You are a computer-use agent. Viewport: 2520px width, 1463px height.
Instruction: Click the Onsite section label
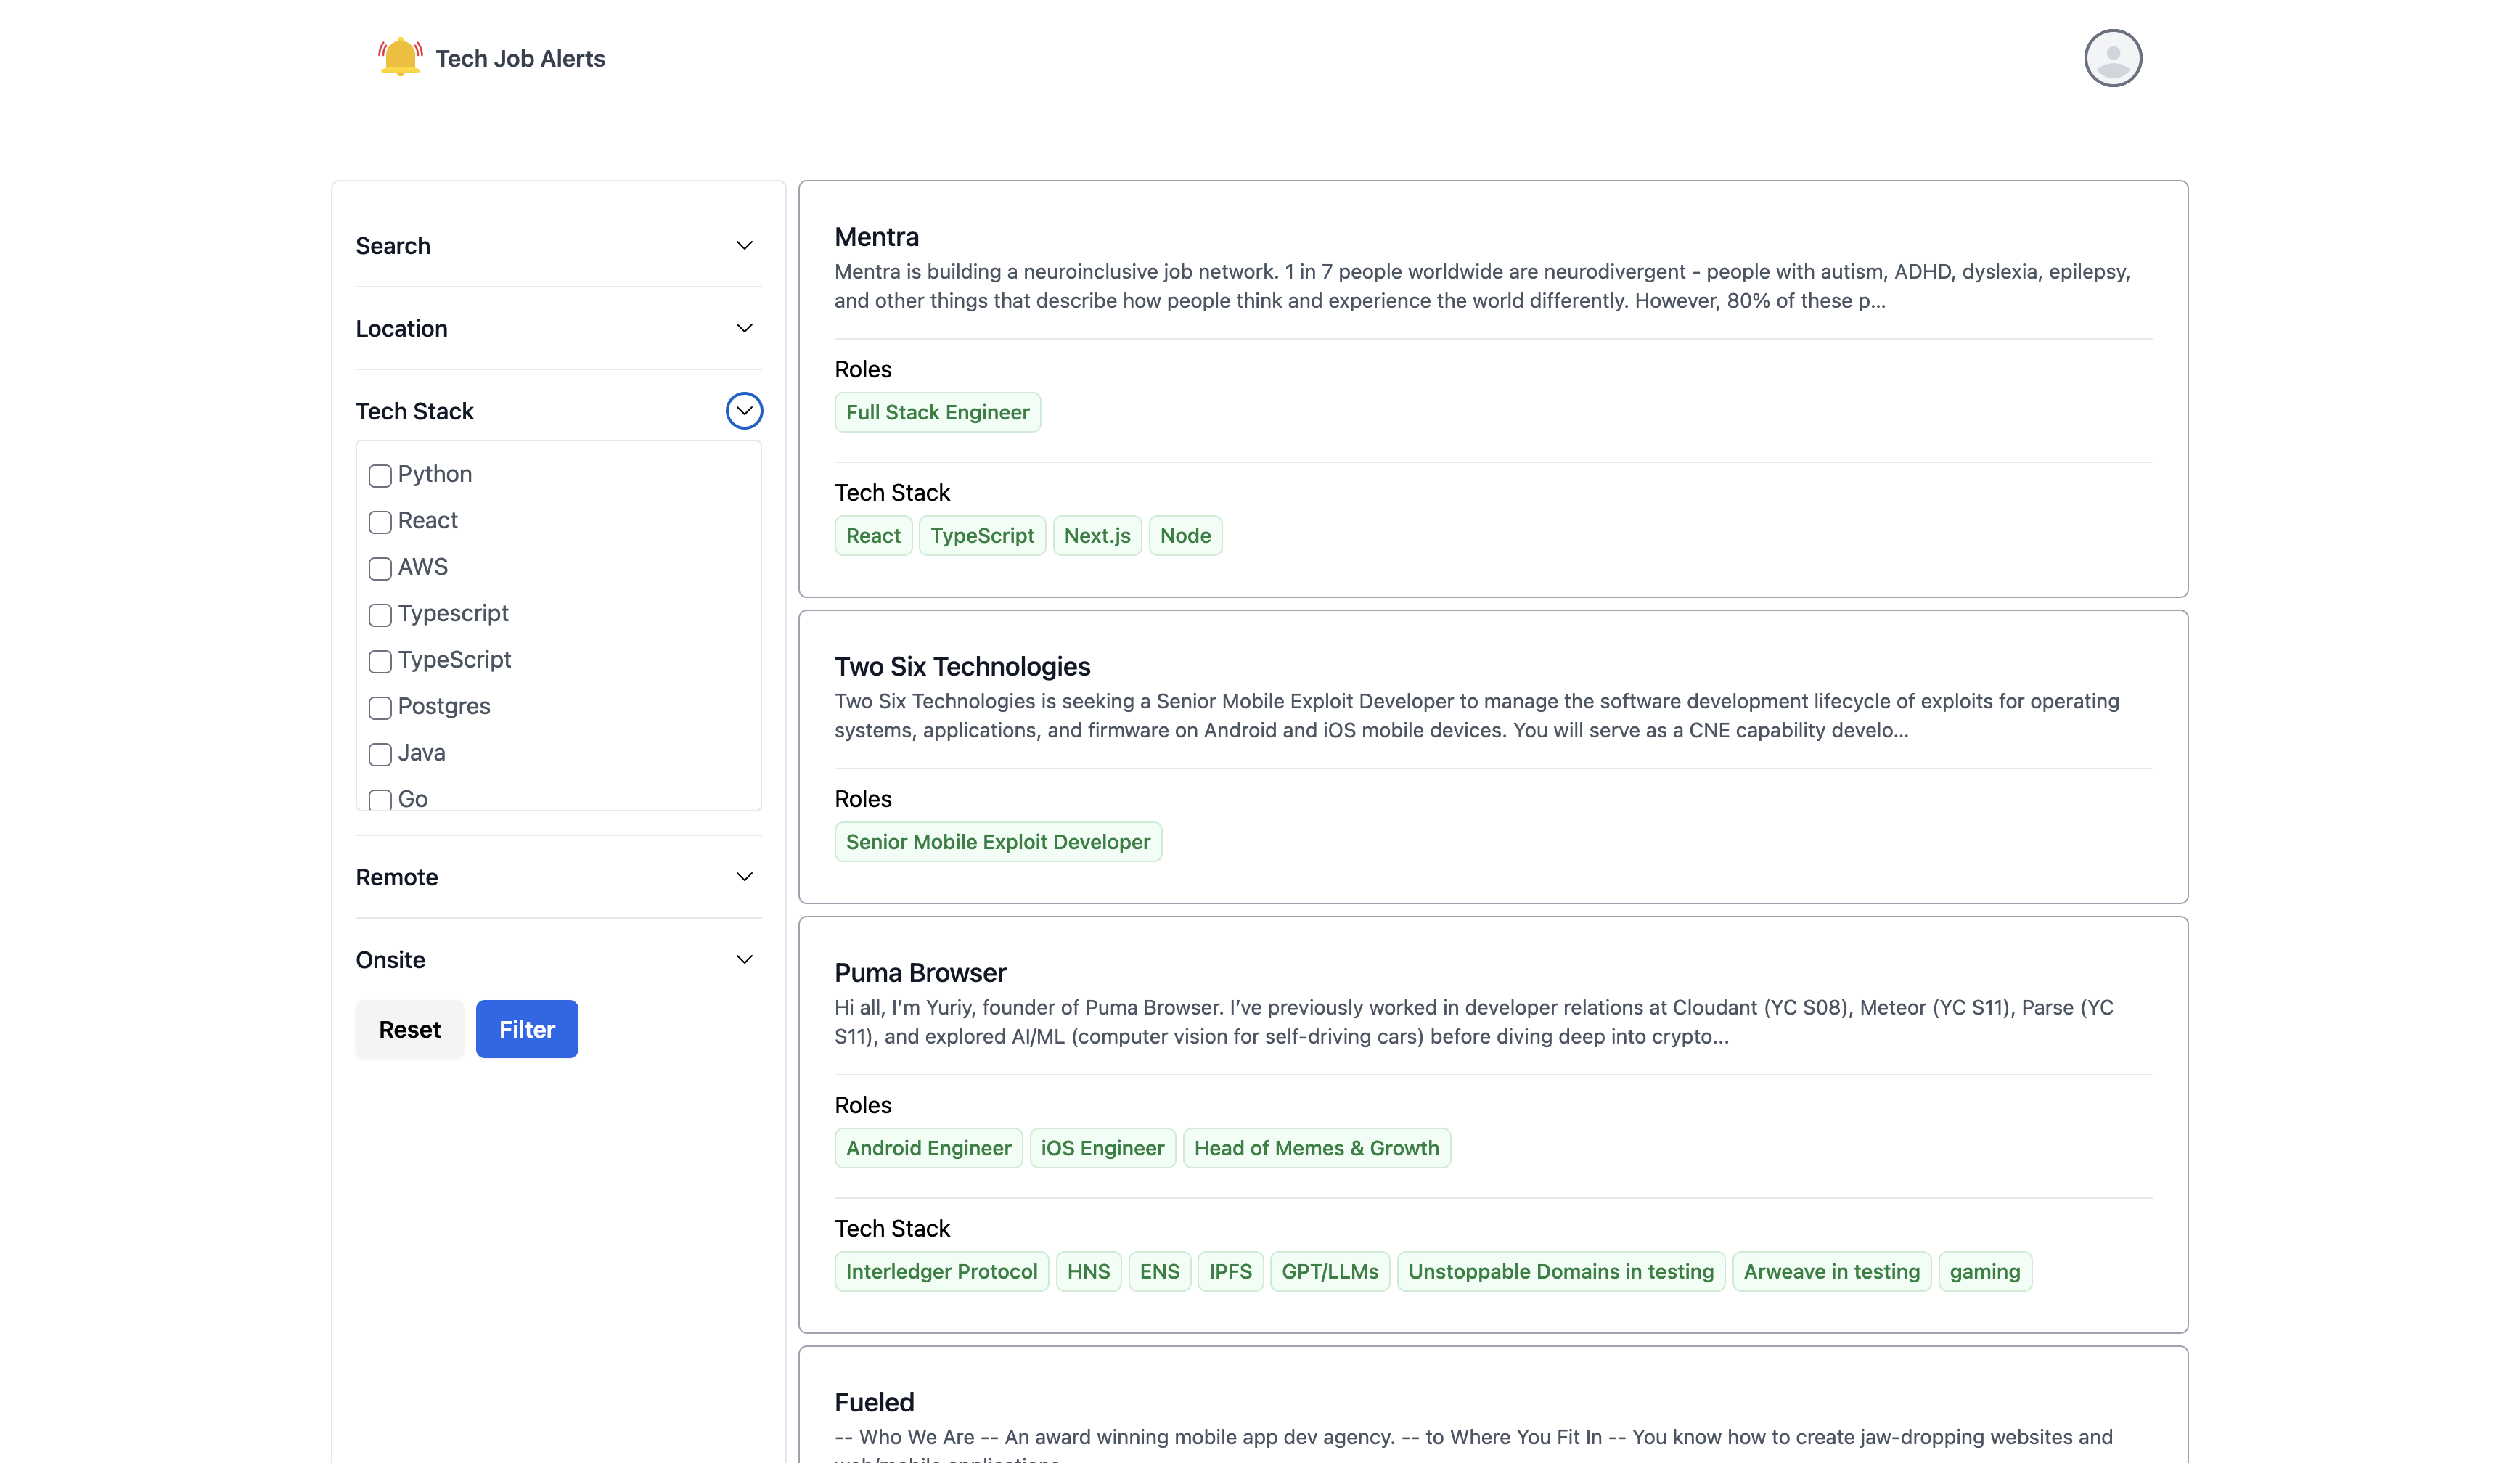(x=391, y=961)
